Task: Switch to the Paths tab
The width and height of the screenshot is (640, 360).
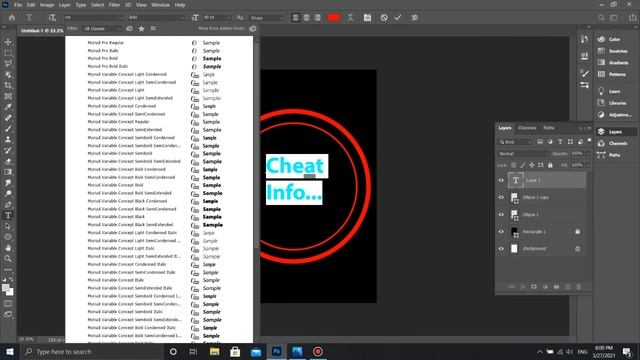Action: [549, 128]
